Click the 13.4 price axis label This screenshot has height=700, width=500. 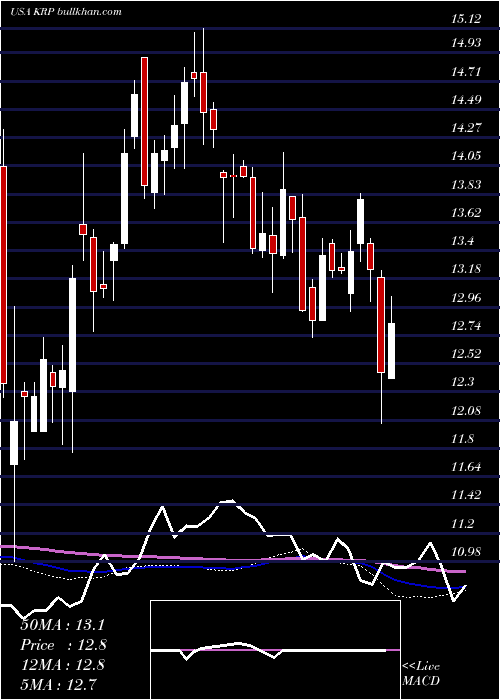tap(463, 241)
